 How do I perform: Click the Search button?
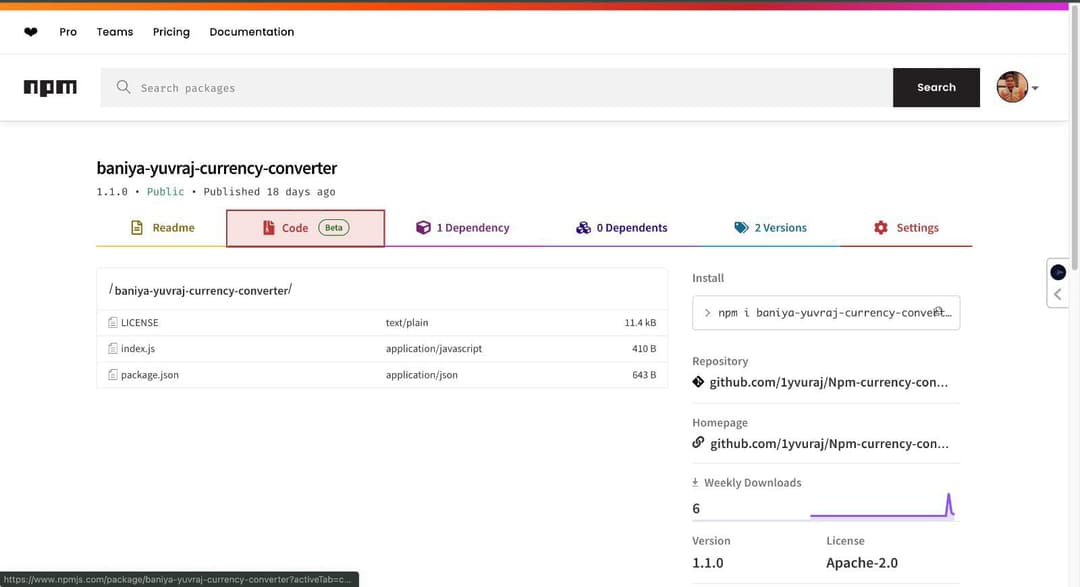point(936,87)
